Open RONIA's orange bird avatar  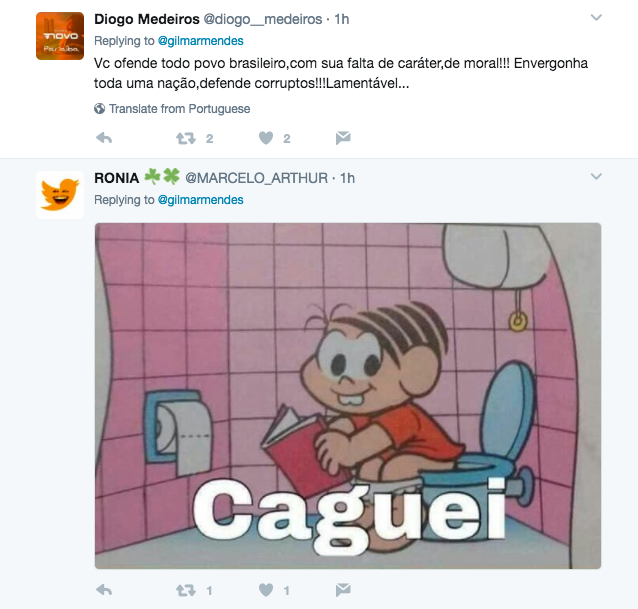point(60,195)
